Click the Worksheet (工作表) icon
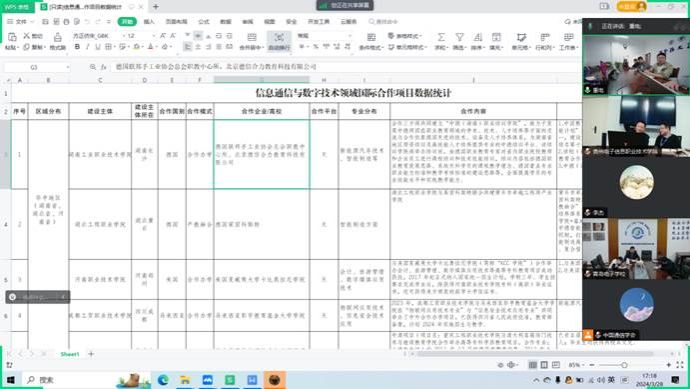 [x=569, y=37]
